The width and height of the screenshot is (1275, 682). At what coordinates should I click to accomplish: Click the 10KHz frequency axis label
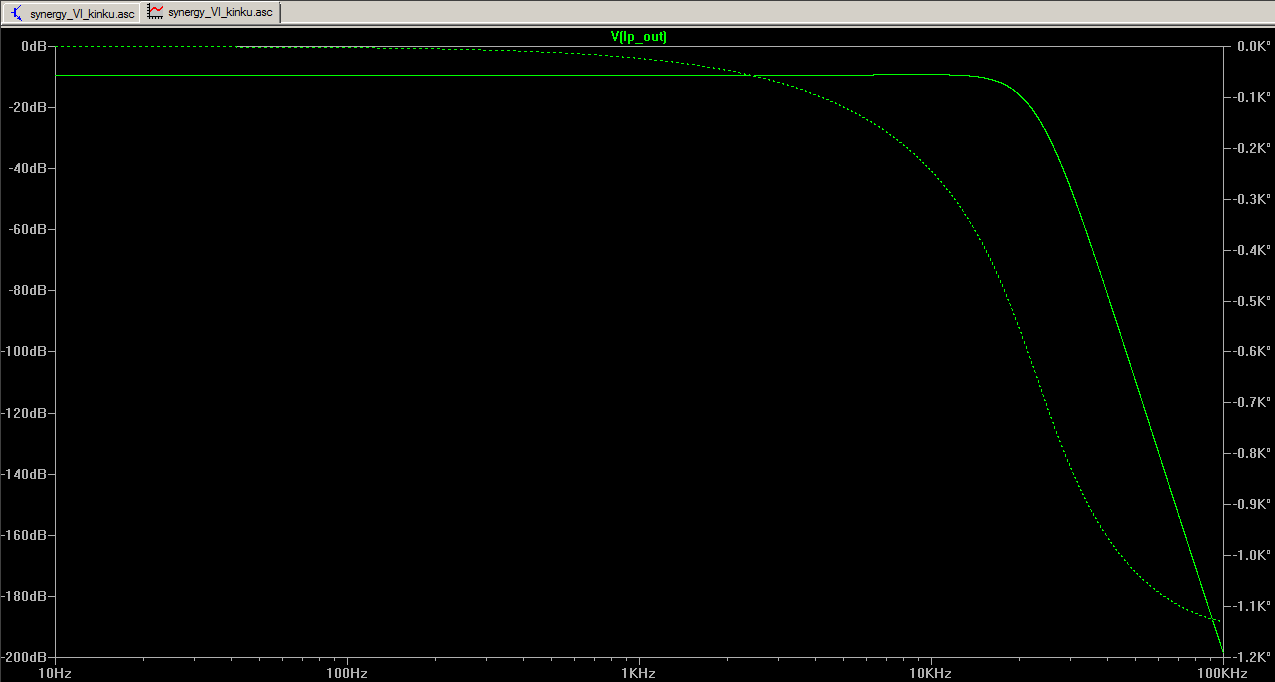coord(931,674)
